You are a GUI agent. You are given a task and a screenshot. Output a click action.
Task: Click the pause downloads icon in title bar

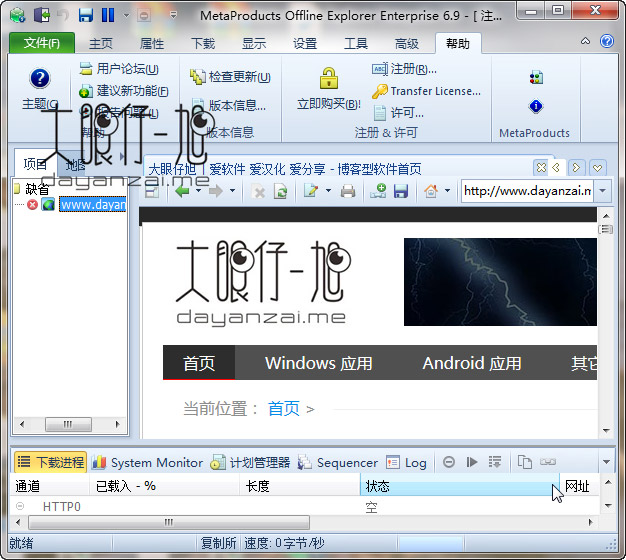pos(108,16)
